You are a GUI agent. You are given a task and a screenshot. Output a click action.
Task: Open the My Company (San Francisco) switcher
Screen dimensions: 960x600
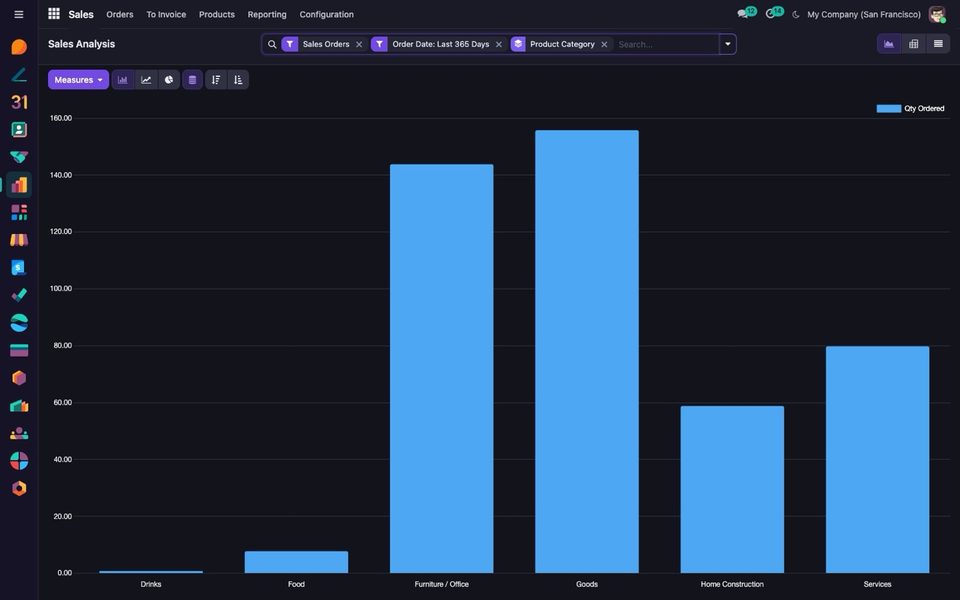tap(864, 14)
